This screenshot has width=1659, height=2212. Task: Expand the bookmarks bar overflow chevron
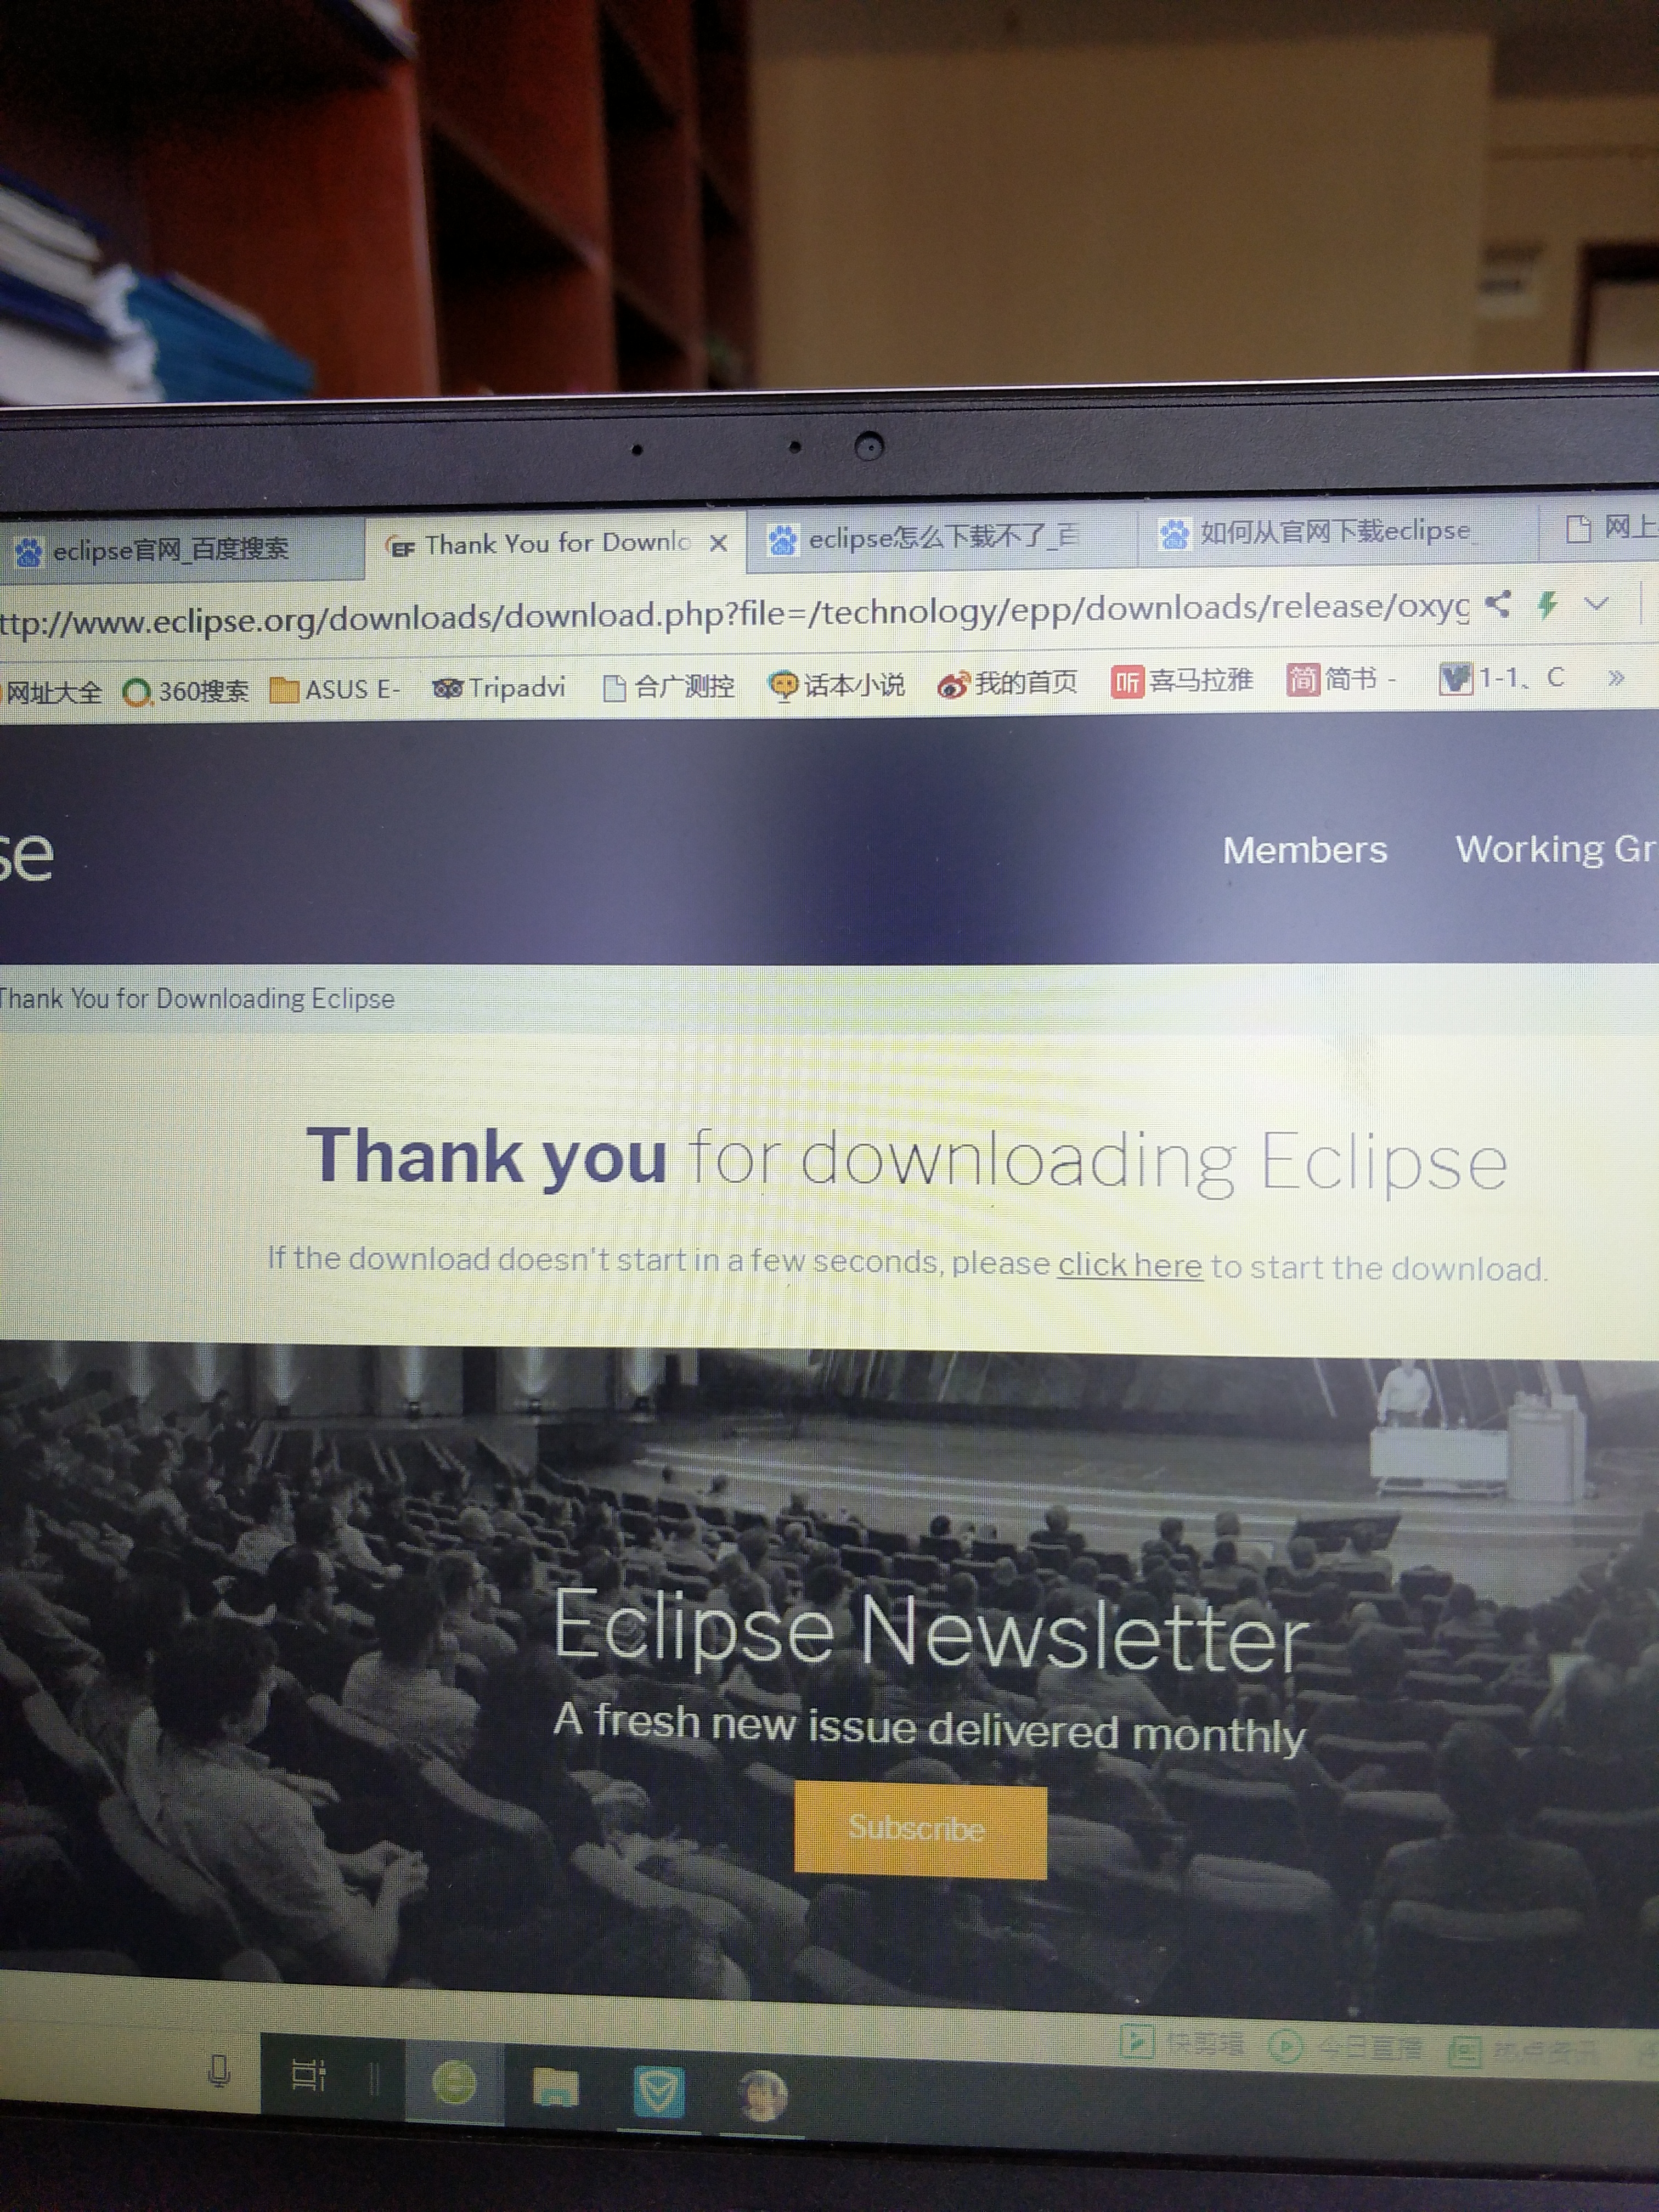tap(1616, 677)
